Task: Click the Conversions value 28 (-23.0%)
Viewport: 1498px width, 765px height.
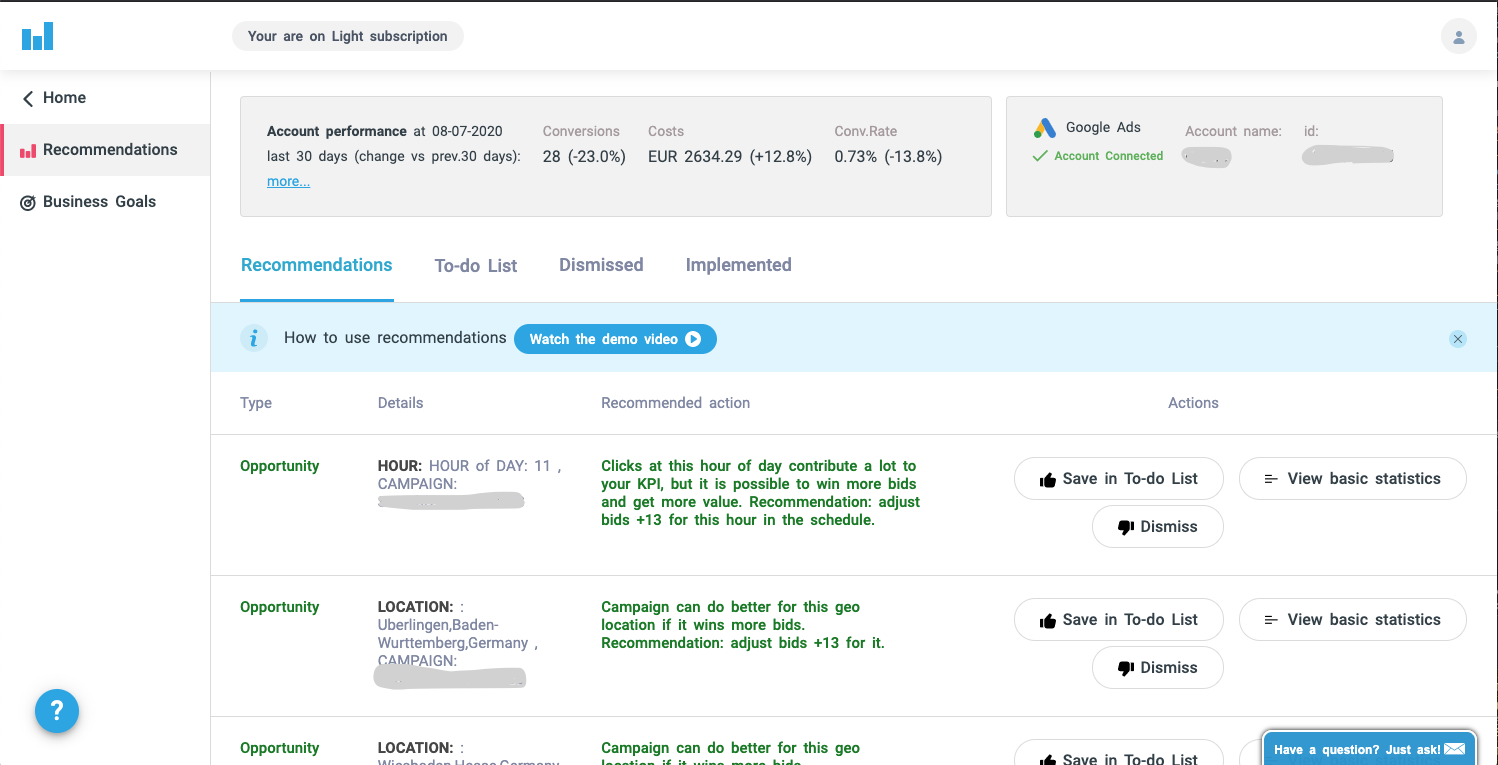Action: pyautogui.click(x=584, y=156)
